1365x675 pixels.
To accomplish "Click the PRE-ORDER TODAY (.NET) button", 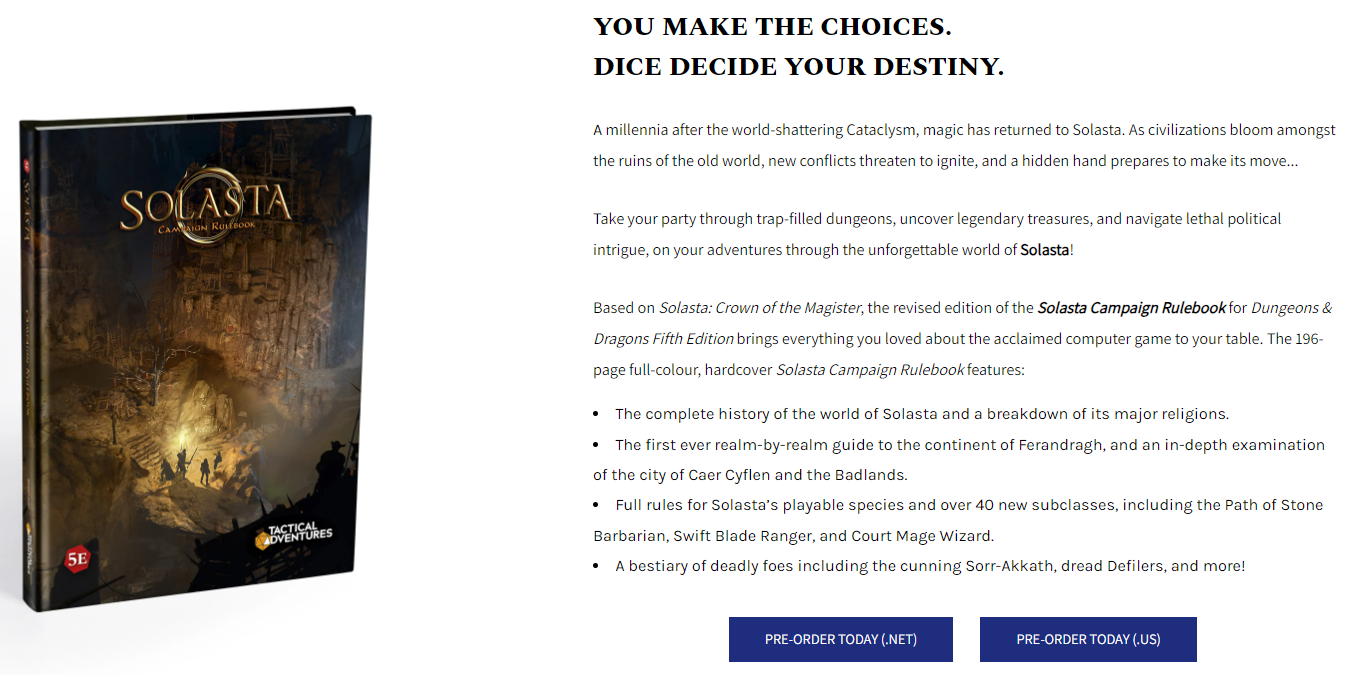I will 840,639.
